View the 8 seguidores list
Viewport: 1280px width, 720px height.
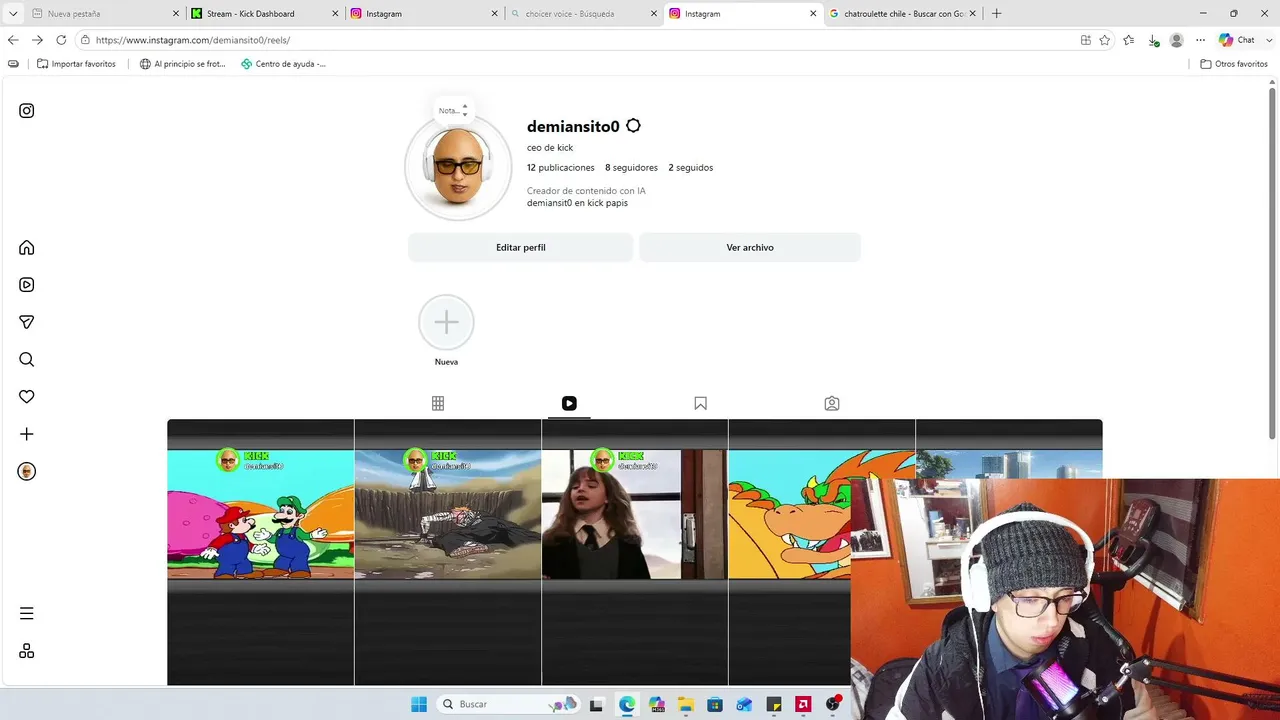coord(631,168)
